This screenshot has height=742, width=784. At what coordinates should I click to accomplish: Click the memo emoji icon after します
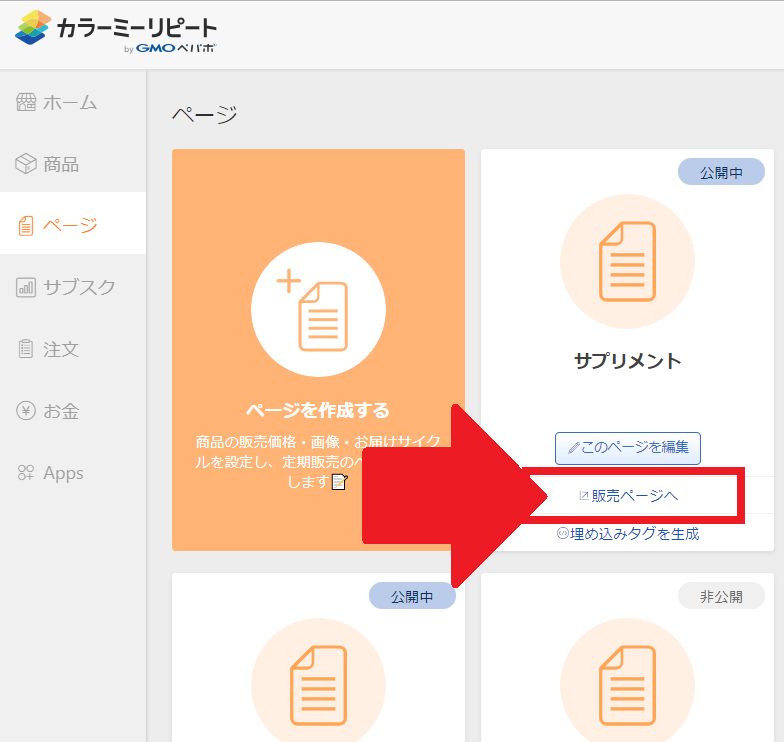click(340, 482)
